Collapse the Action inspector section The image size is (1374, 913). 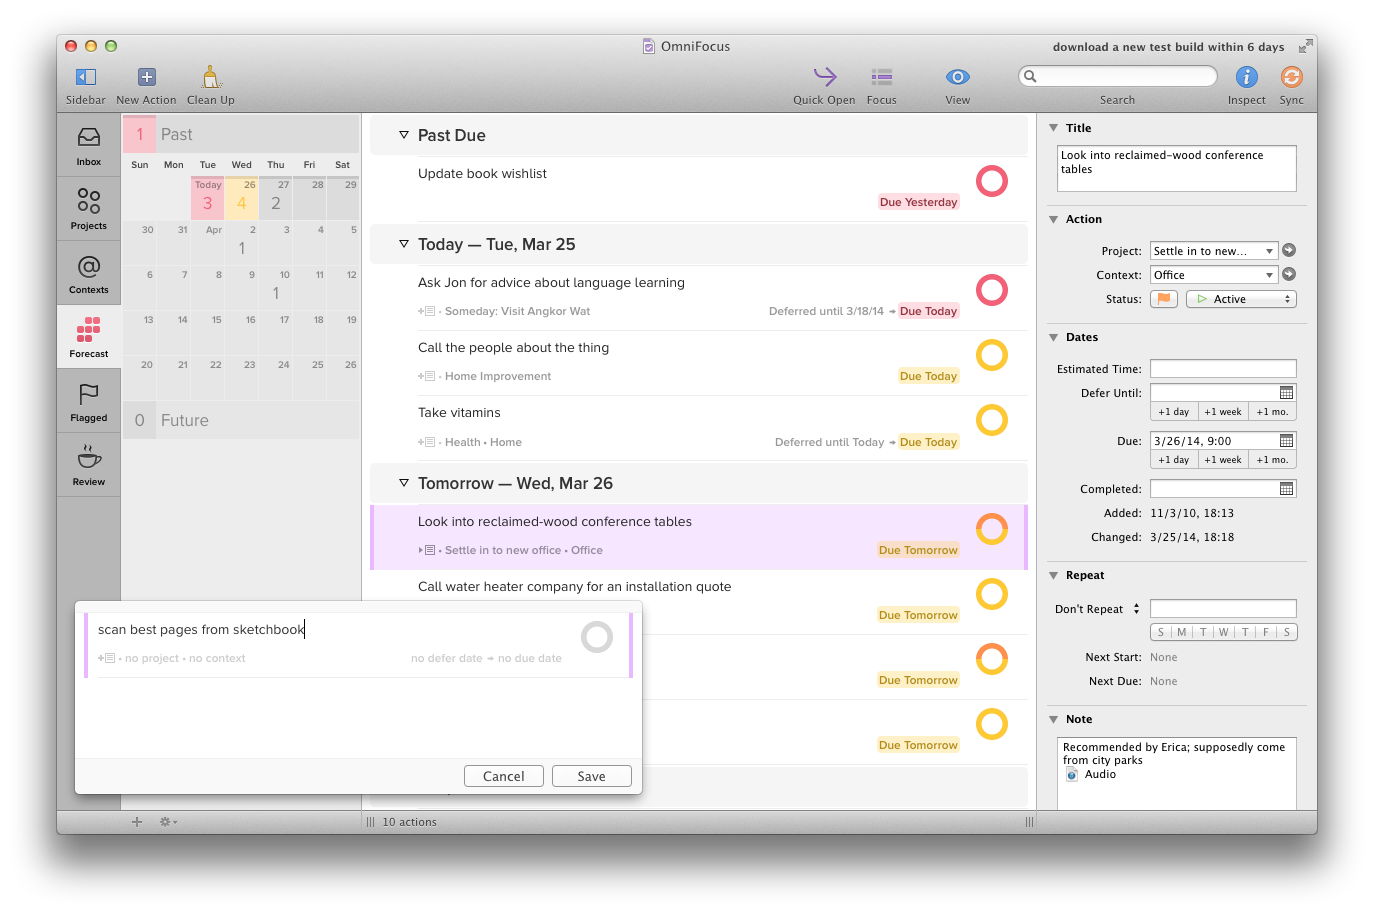[x=1054, y=219]
